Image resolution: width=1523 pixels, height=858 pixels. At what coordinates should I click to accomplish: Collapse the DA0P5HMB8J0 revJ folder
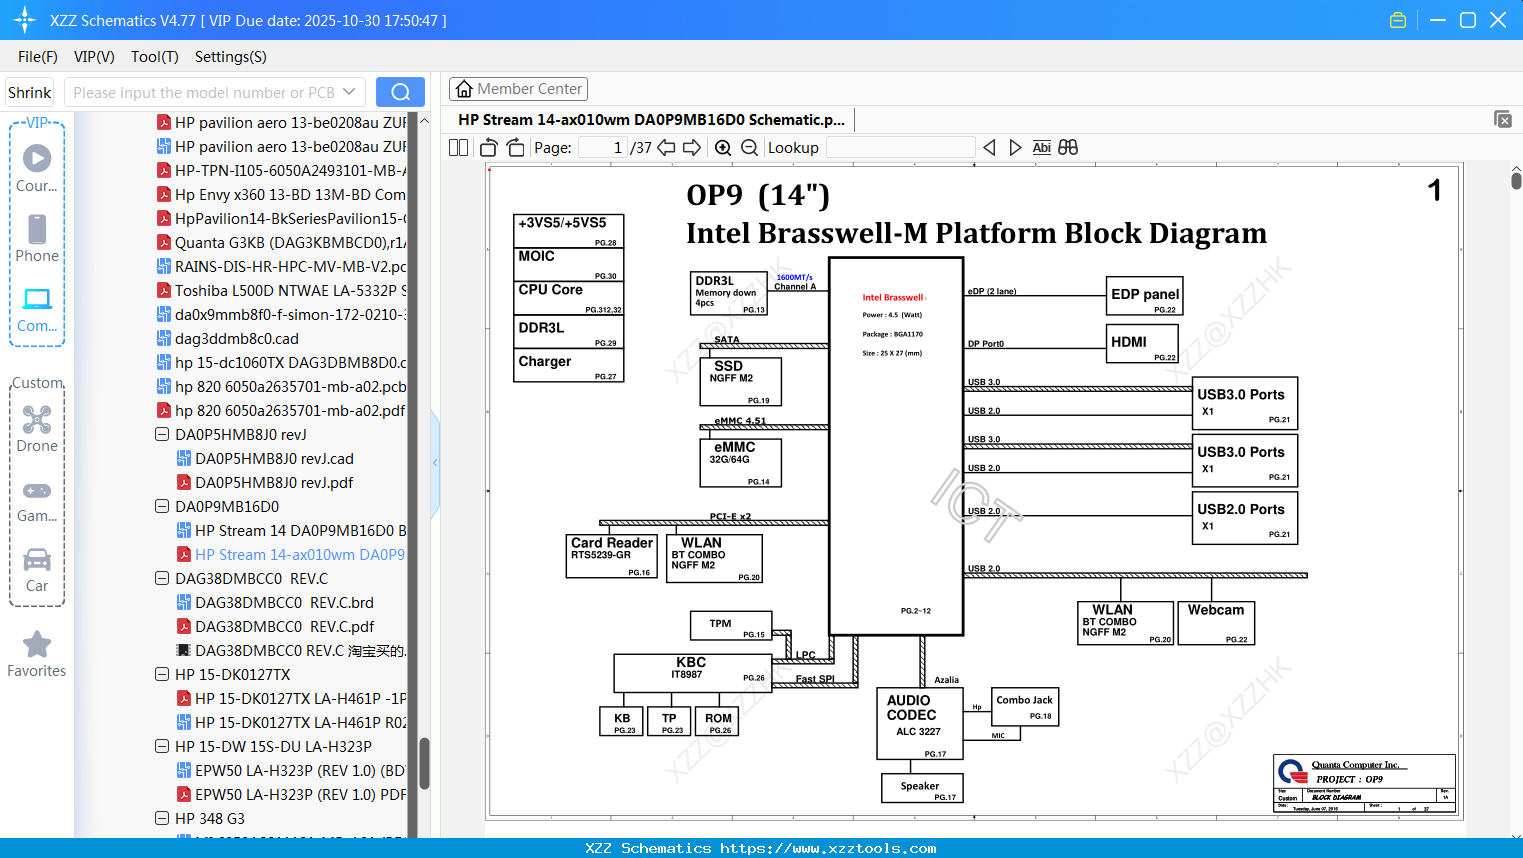coord(162,434)
